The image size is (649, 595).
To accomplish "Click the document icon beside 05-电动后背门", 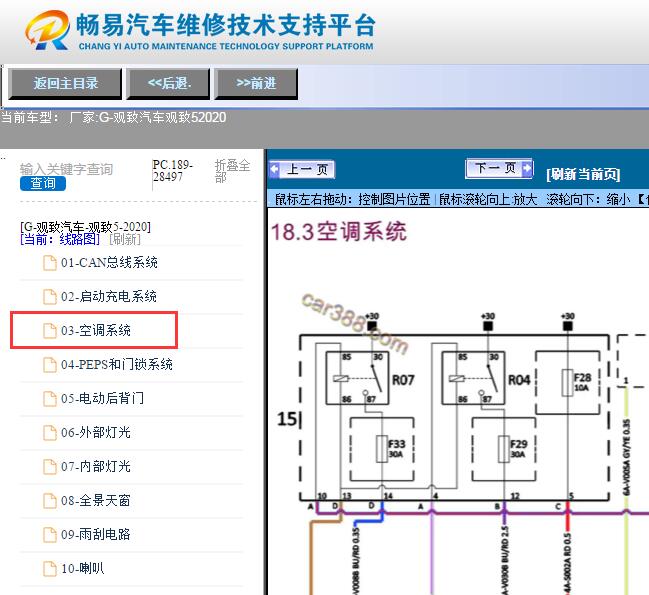I will pyautogui.click(x=50, y=399).
